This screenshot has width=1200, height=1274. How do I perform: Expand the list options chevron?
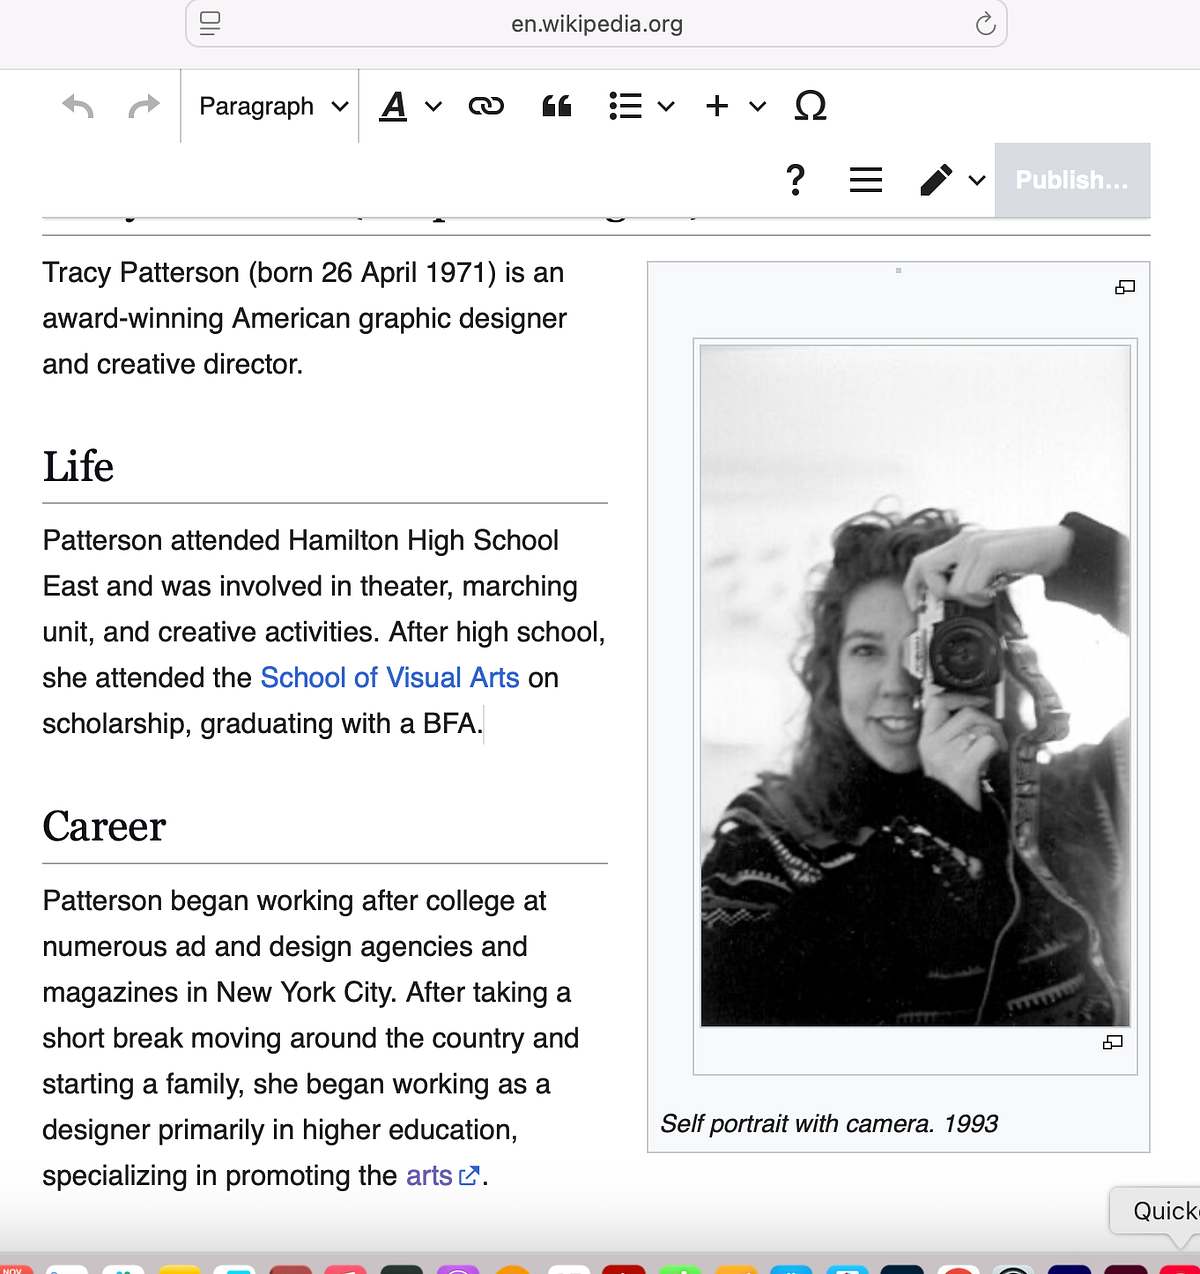(666, 106)
